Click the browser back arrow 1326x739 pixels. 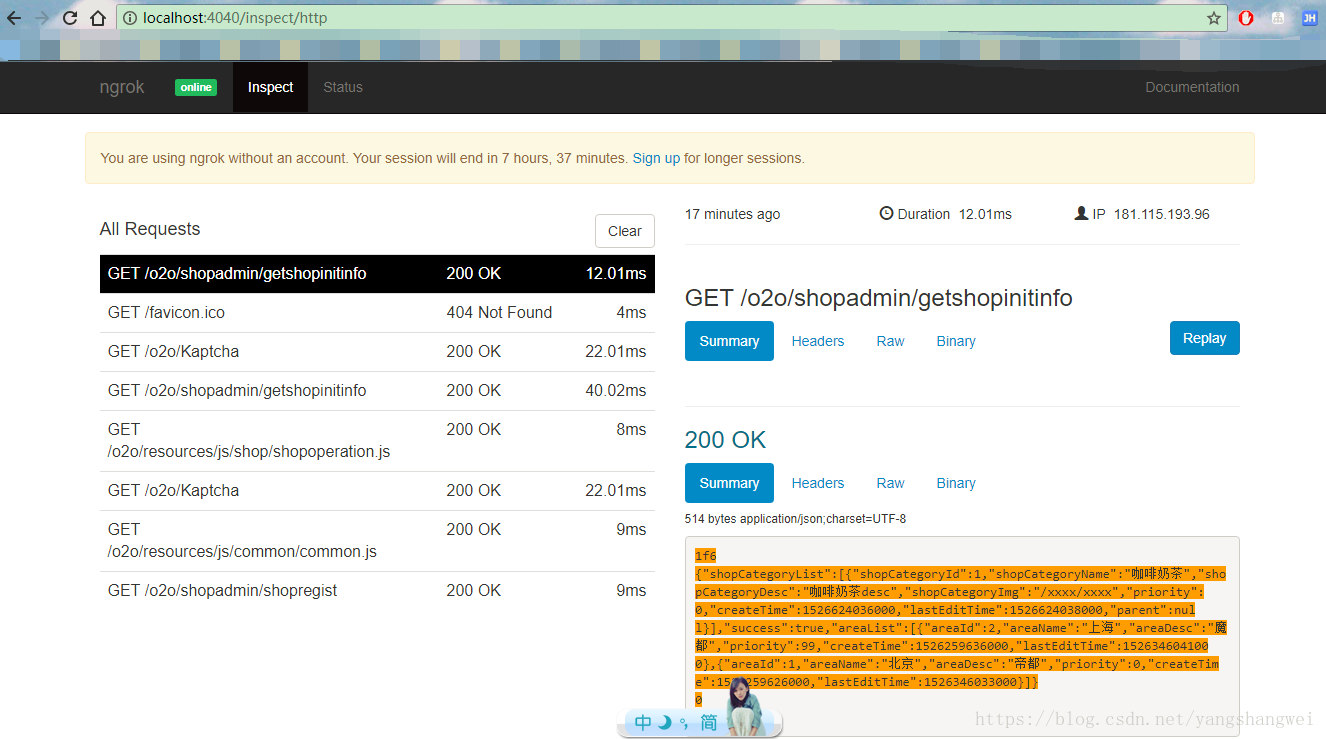click(x=14, y=18)
